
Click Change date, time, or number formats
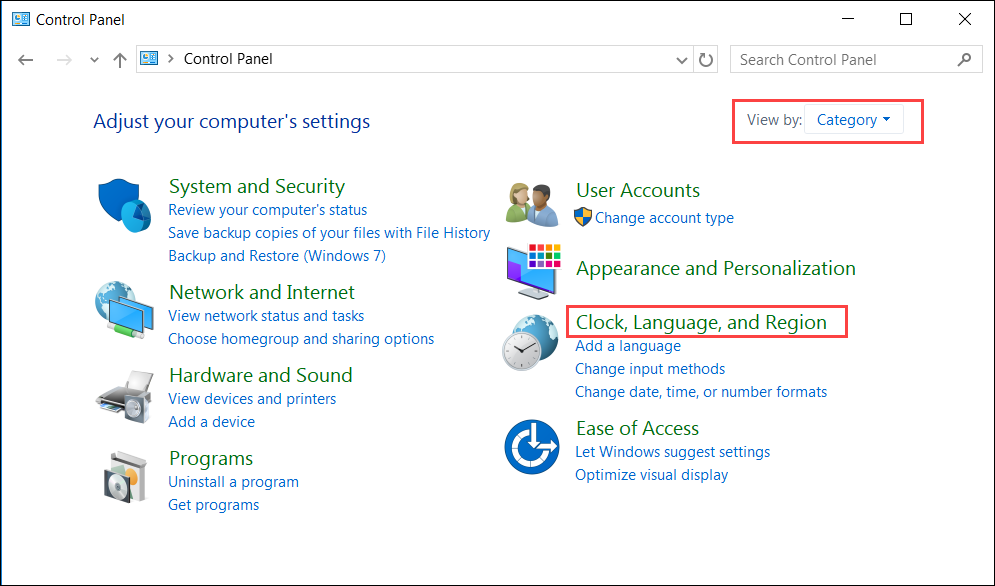[x=701, y=392]
